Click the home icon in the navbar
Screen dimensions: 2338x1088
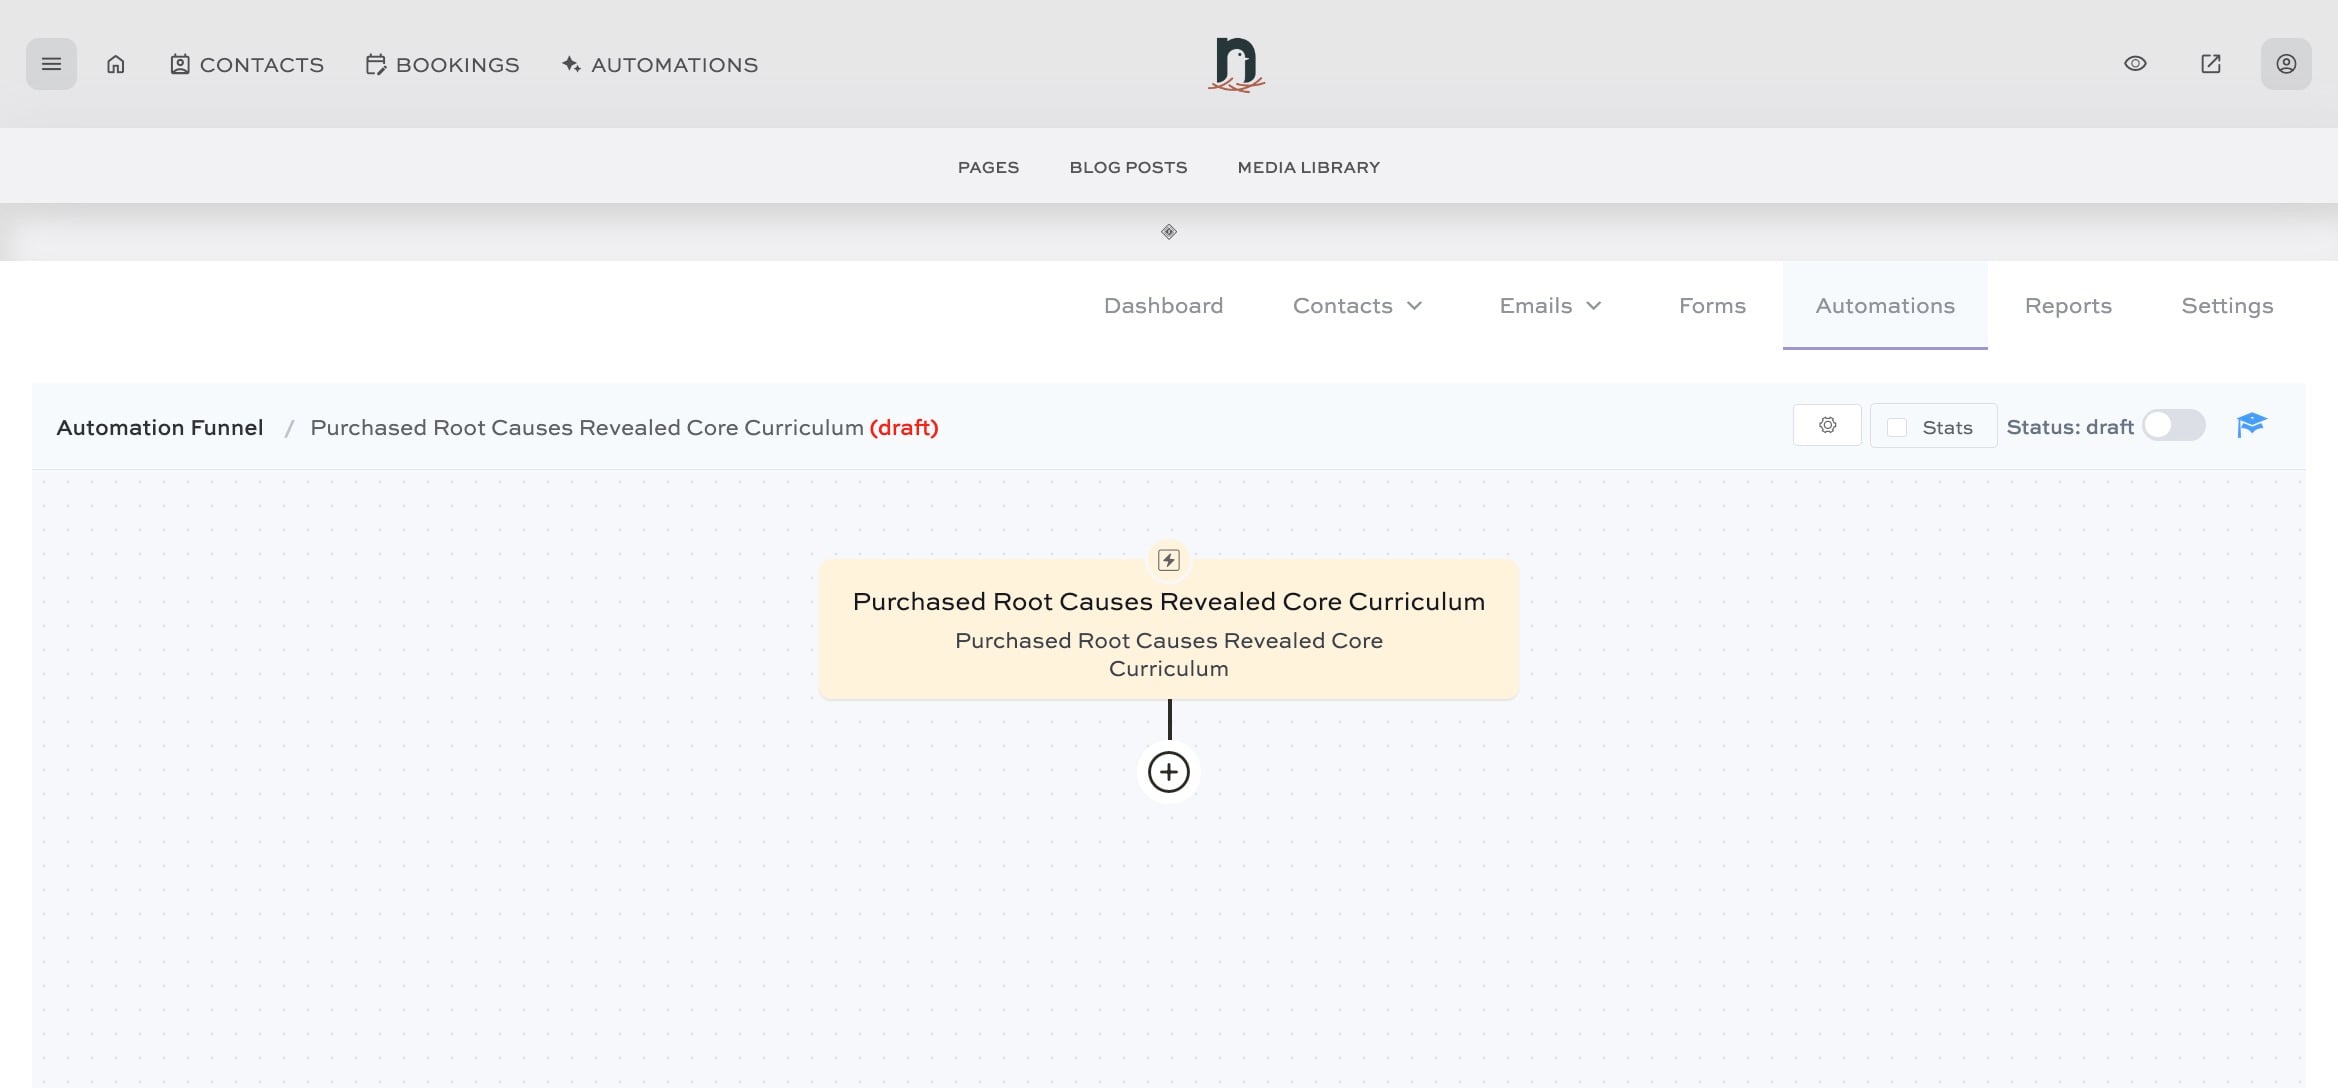(x=115, y=64)
